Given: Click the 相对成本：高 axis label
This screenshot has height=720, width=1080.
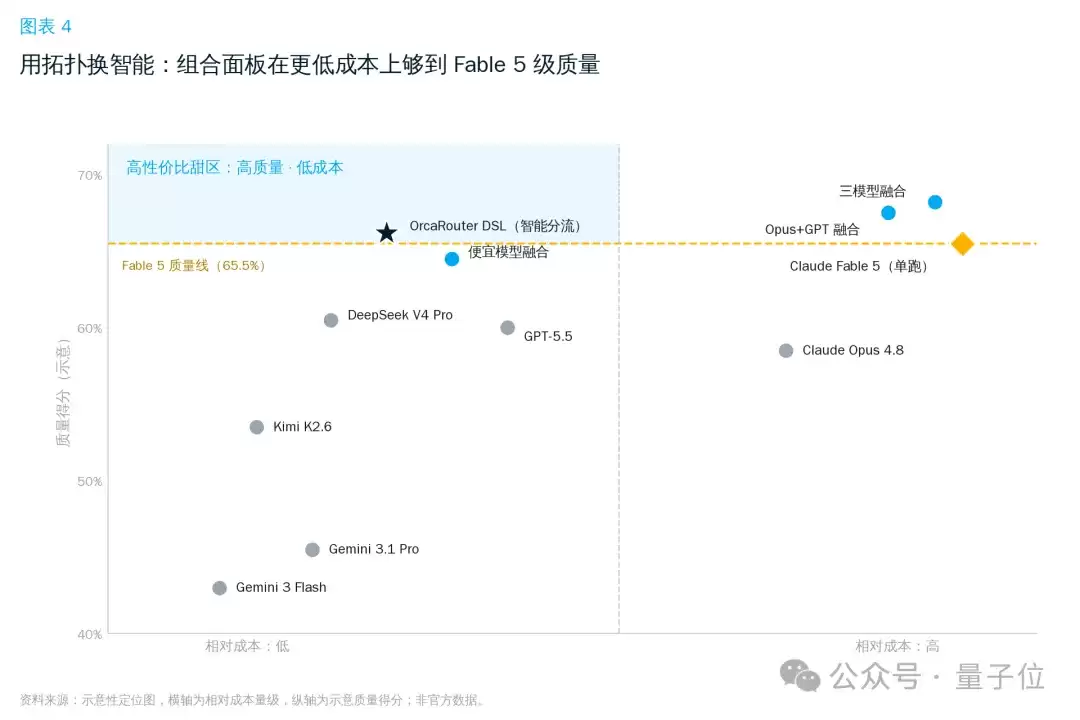Looking at the screenshot, I should pos(897,646).
